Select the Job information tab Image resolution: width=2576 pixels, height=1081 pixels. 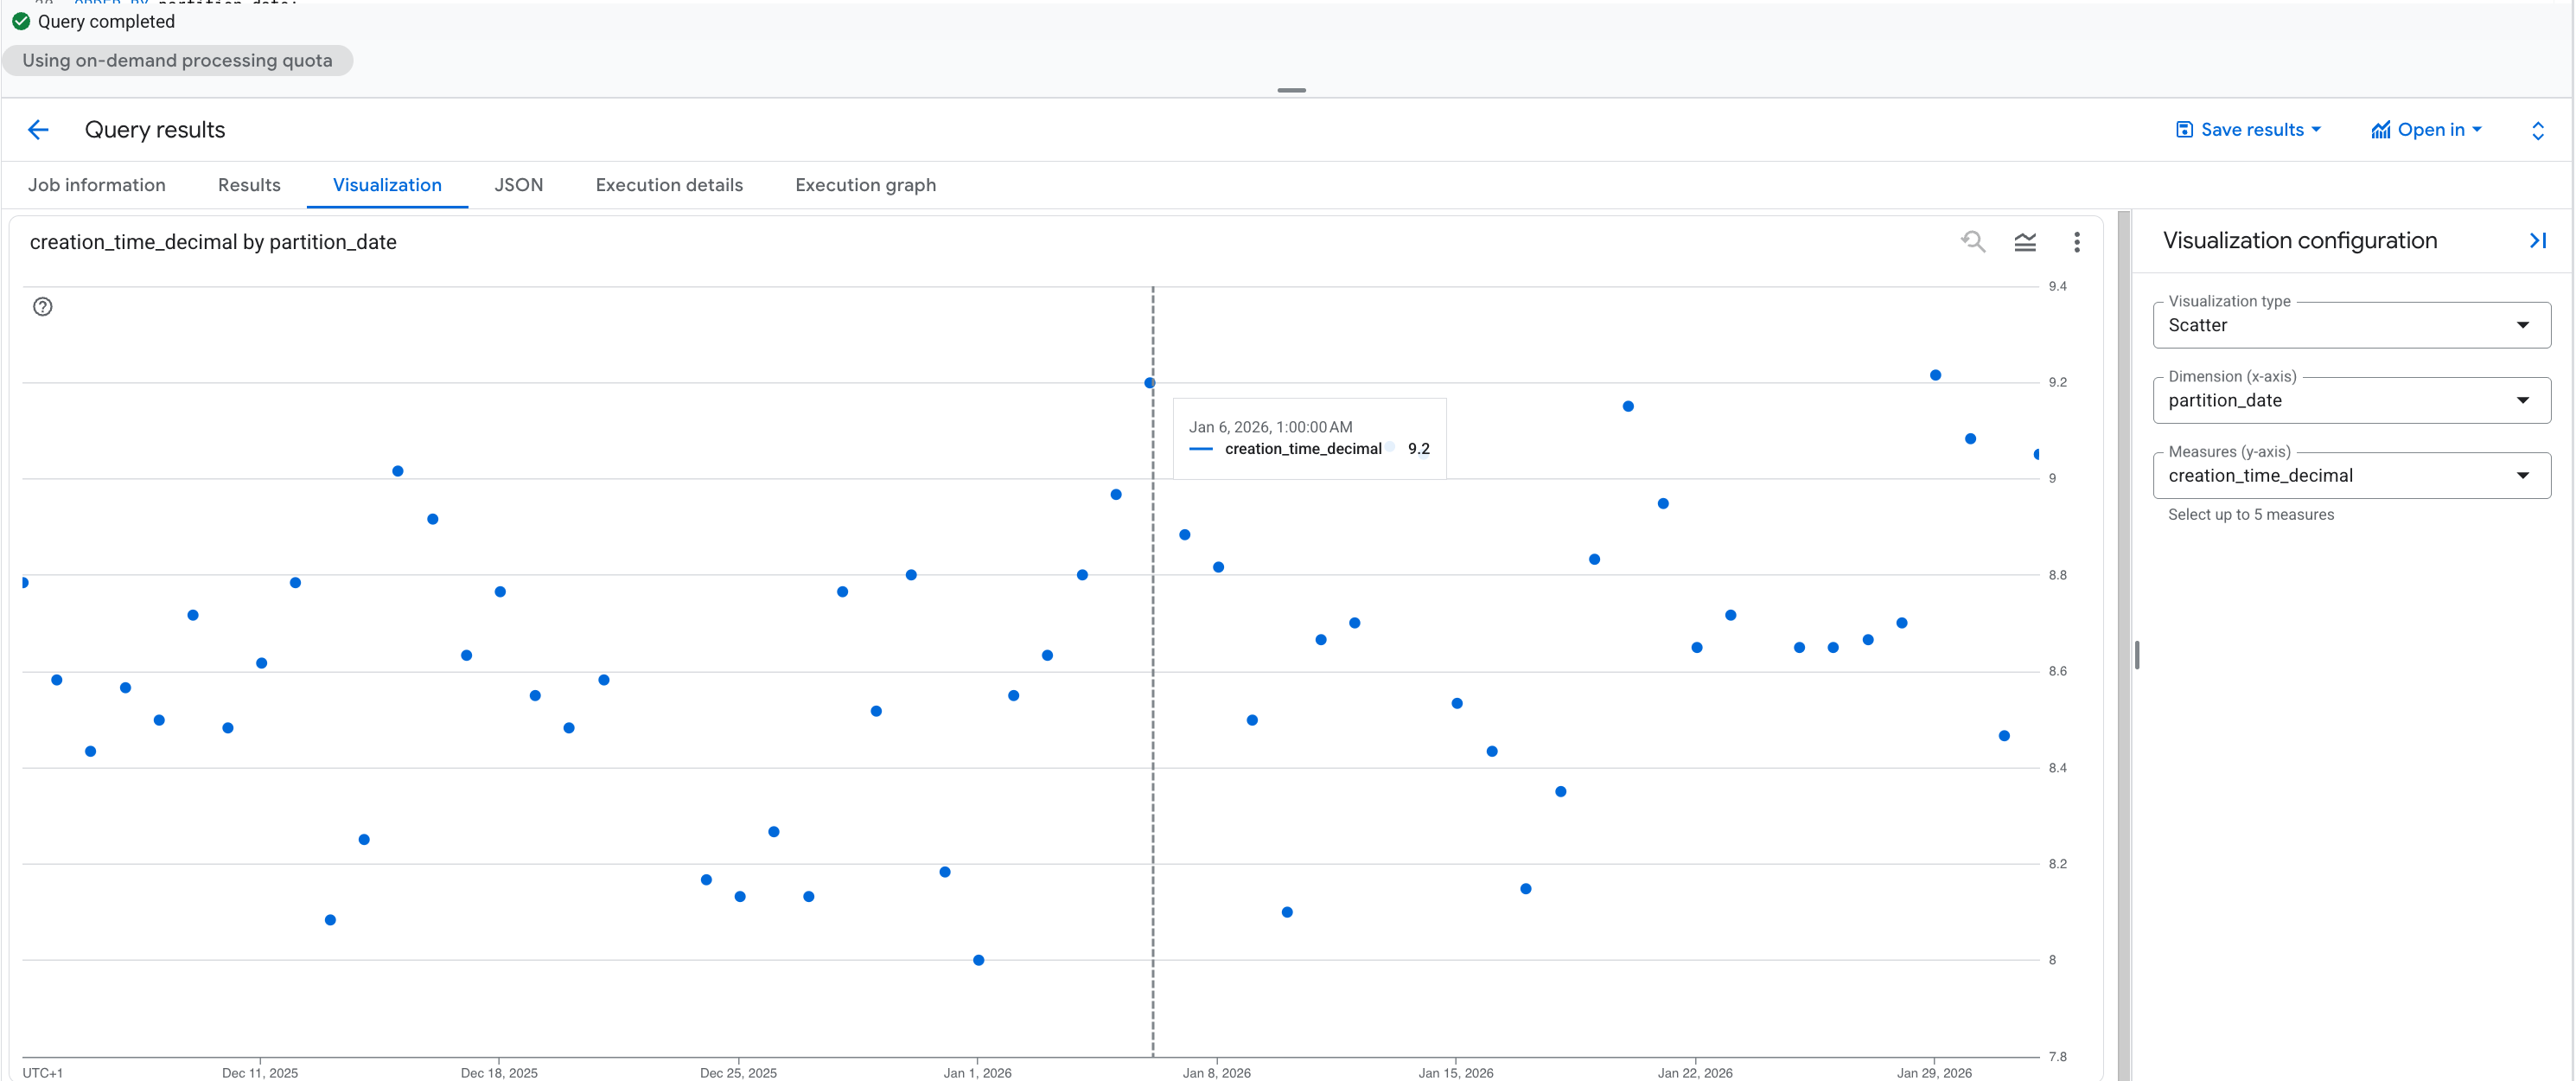pos(96,185)
